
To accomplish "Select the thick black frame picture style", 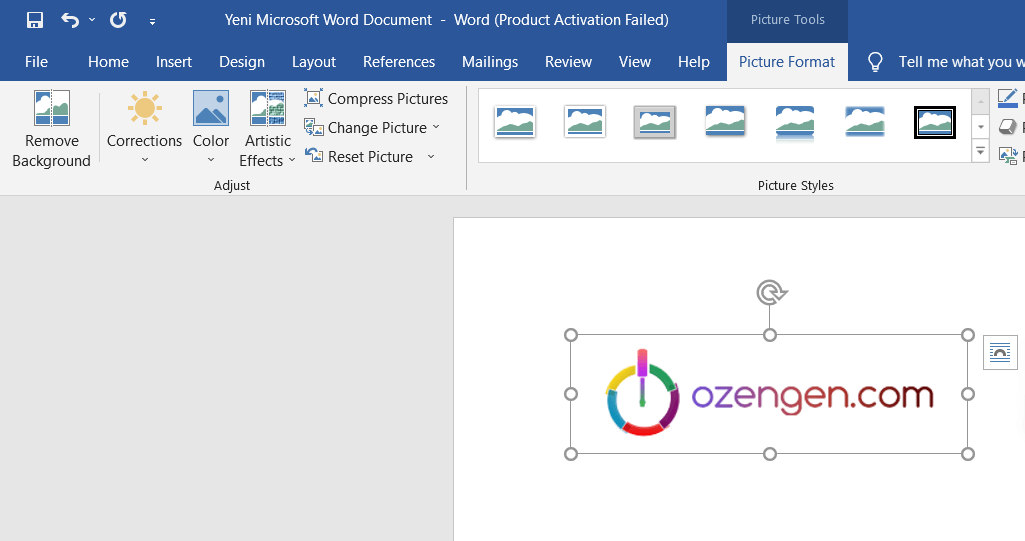I will pyautogui.click(x=934, y=122).
